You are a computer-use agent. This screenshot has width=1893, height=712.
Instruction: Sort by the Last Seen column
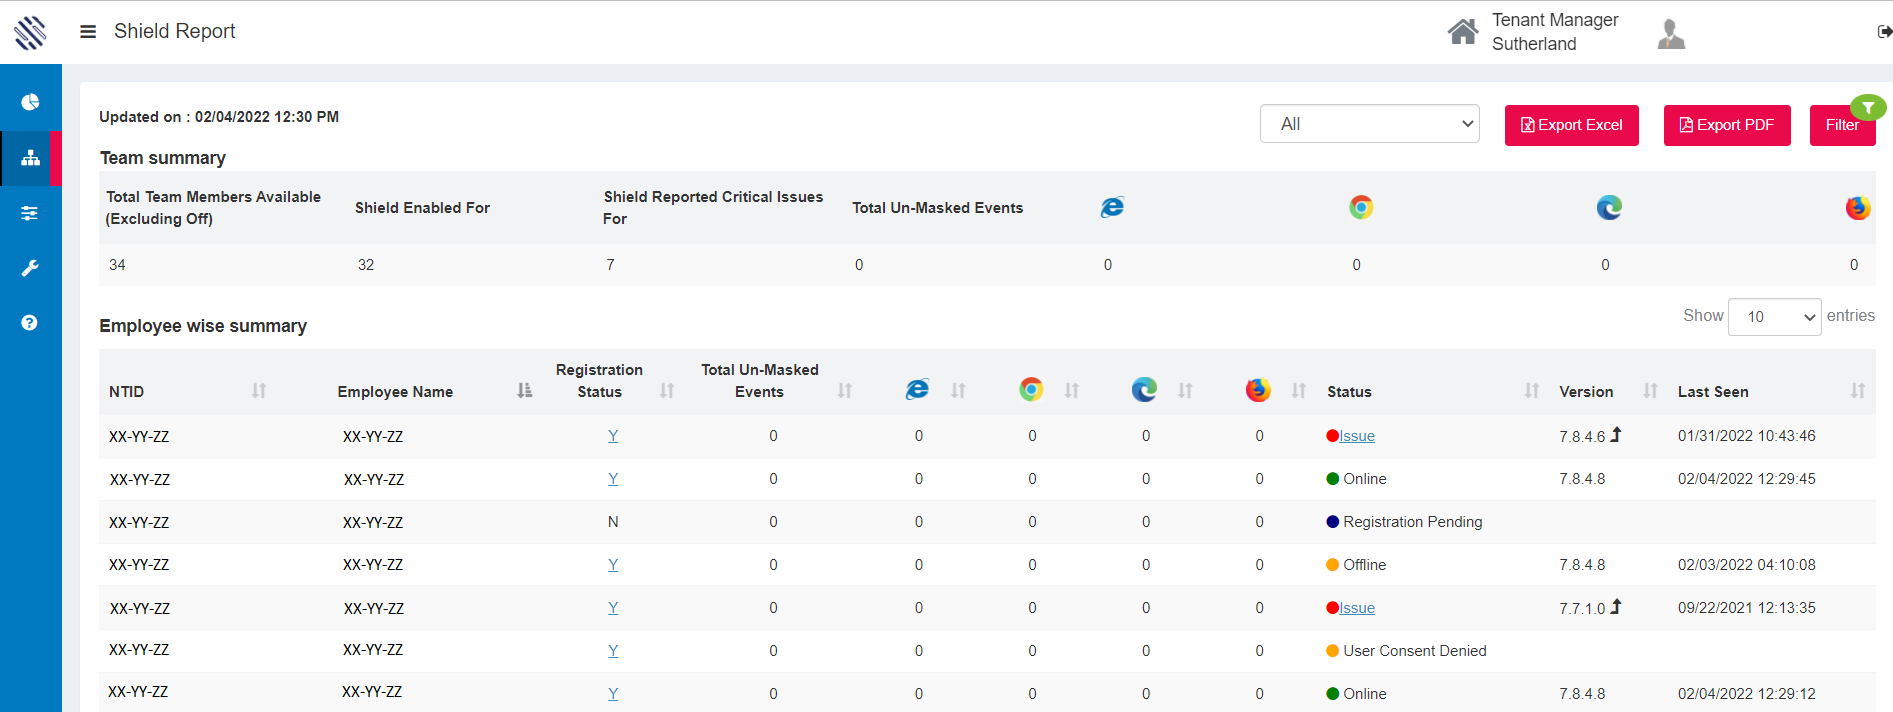pyautogui.click(x=1712, y=392)
